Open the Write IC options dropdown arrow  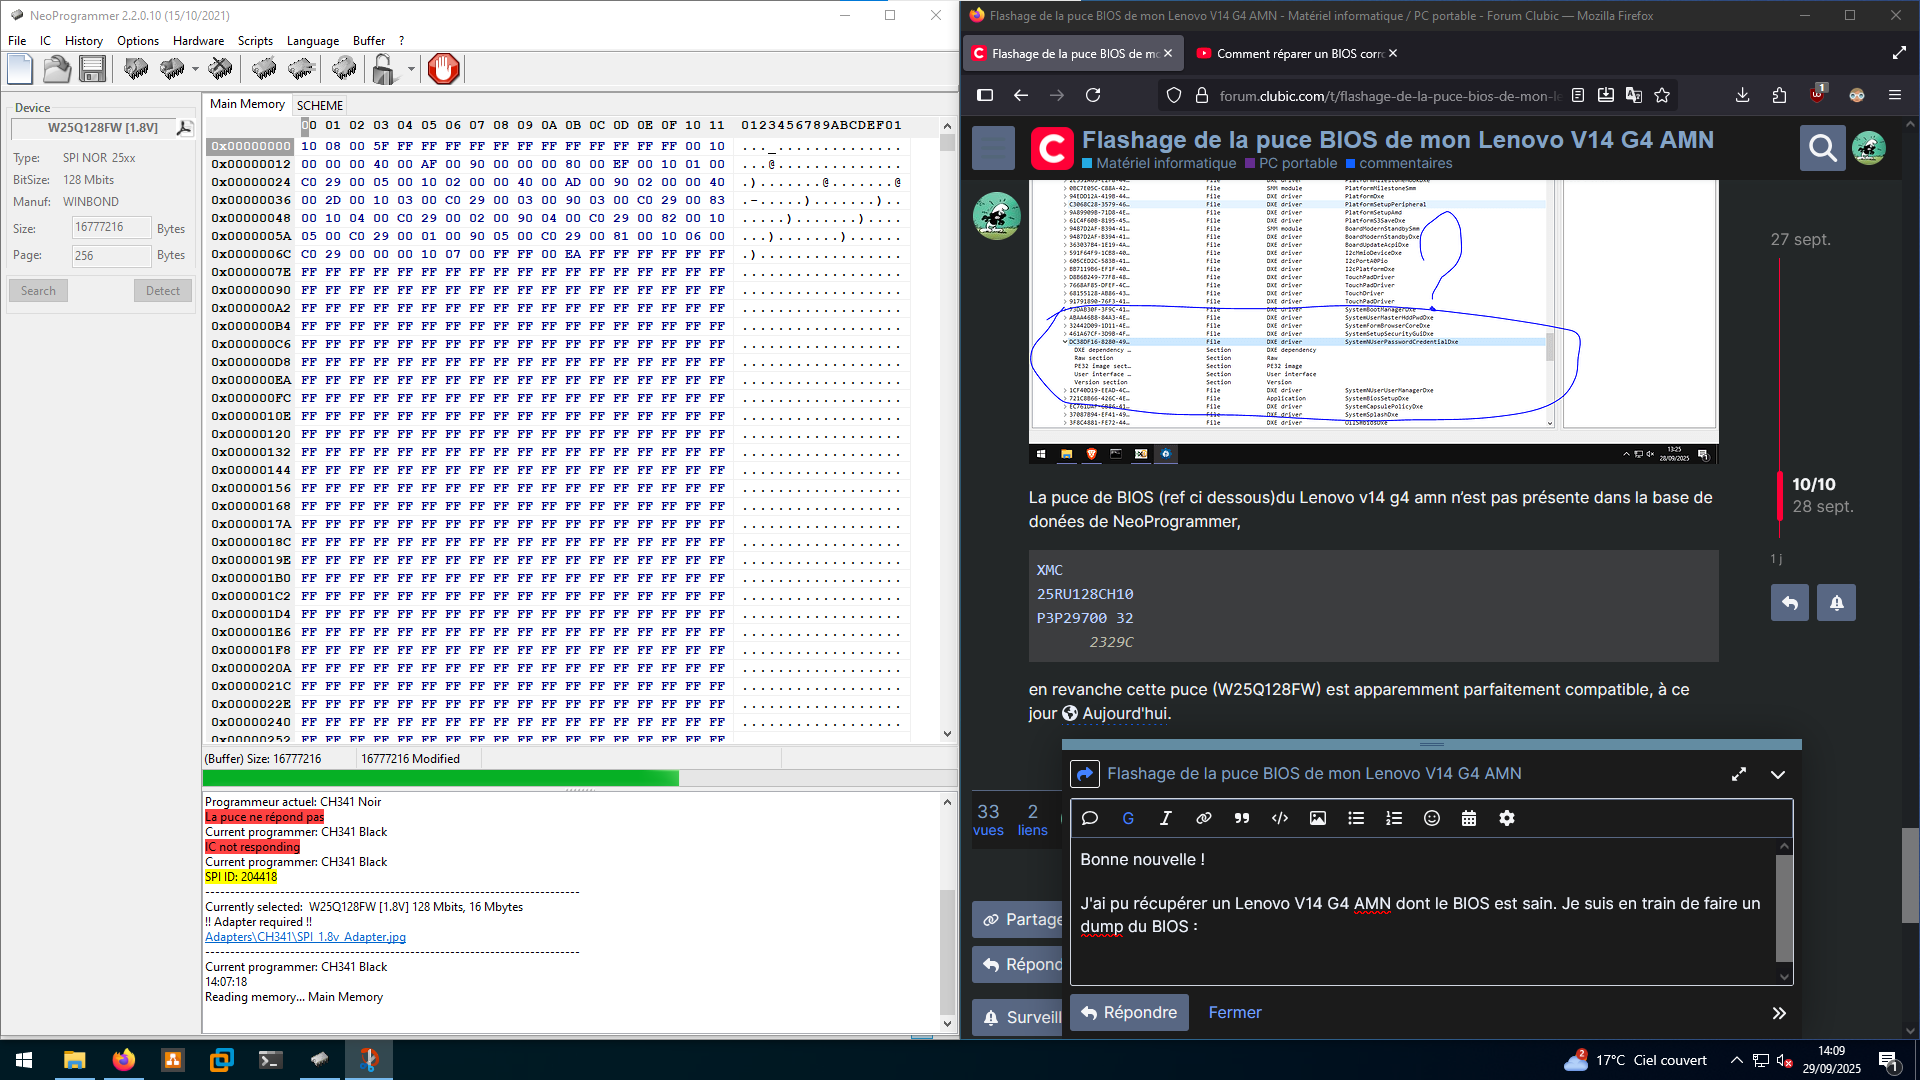[195, 69]
